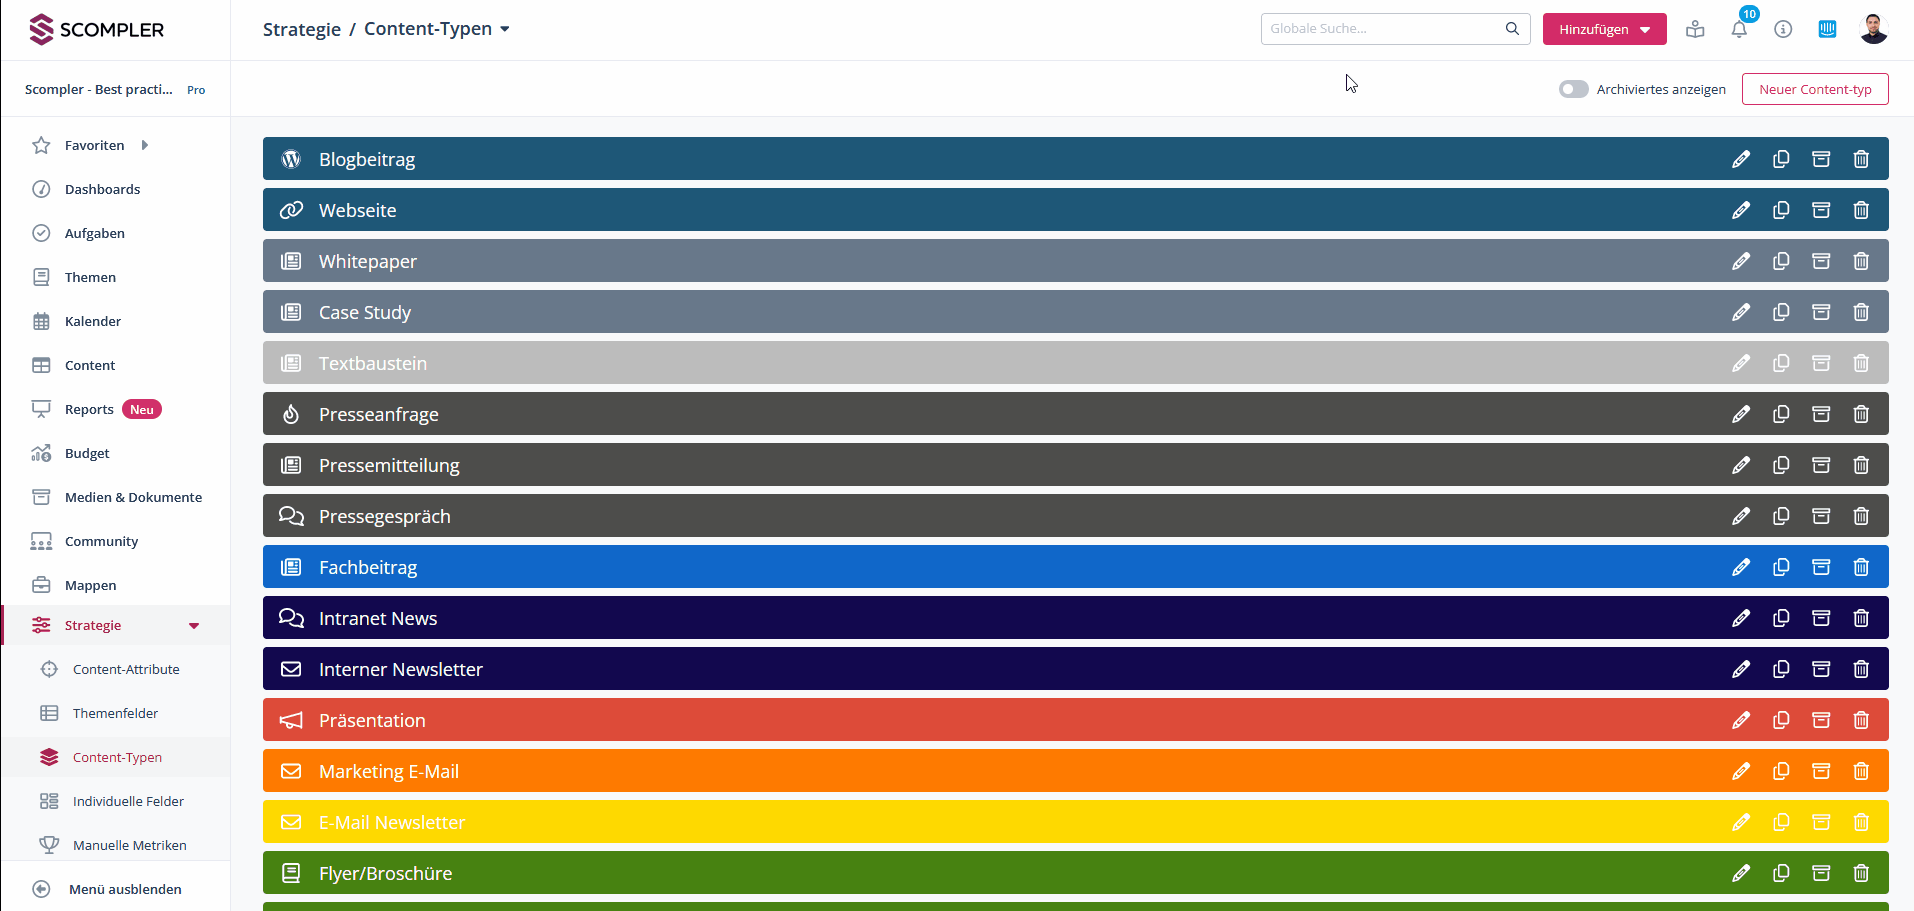Open Kalender in the sidebar
This screenshot has height=911, width=1914.
click(93, 321)
